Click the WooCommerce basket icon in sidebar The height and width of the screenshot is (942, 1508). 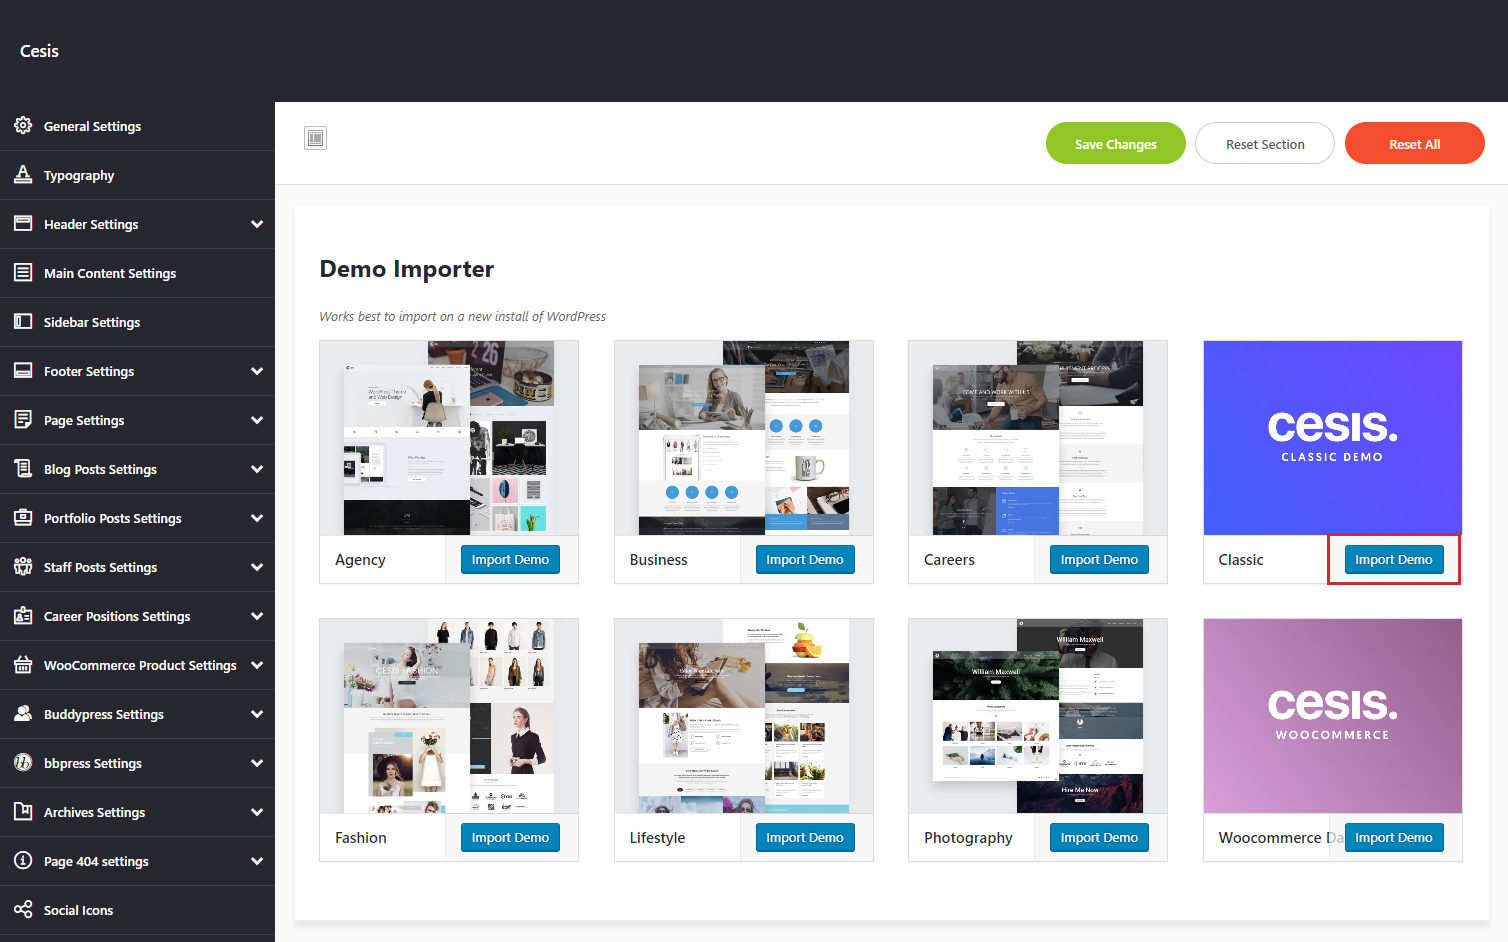click(x=23, y=665)
